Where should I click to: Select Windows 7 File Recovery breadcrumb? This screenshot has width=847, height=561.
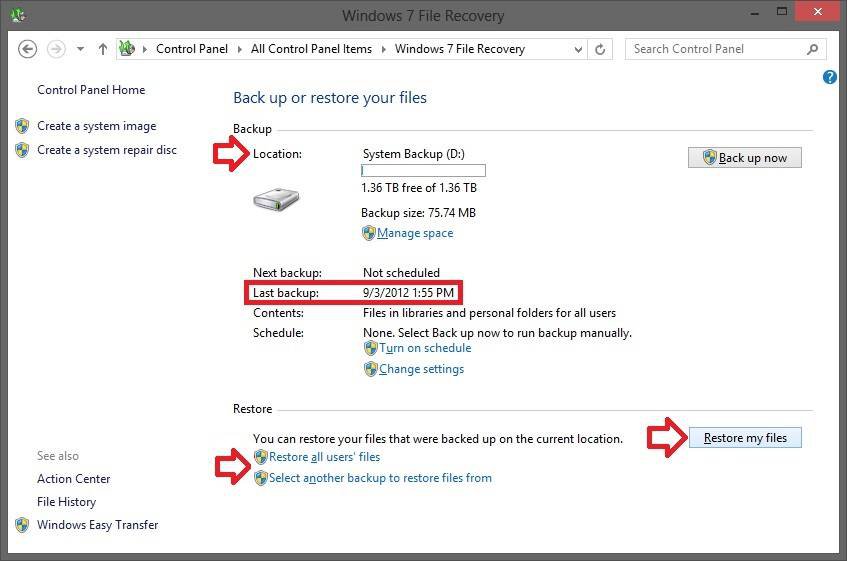tap(460, 49)
